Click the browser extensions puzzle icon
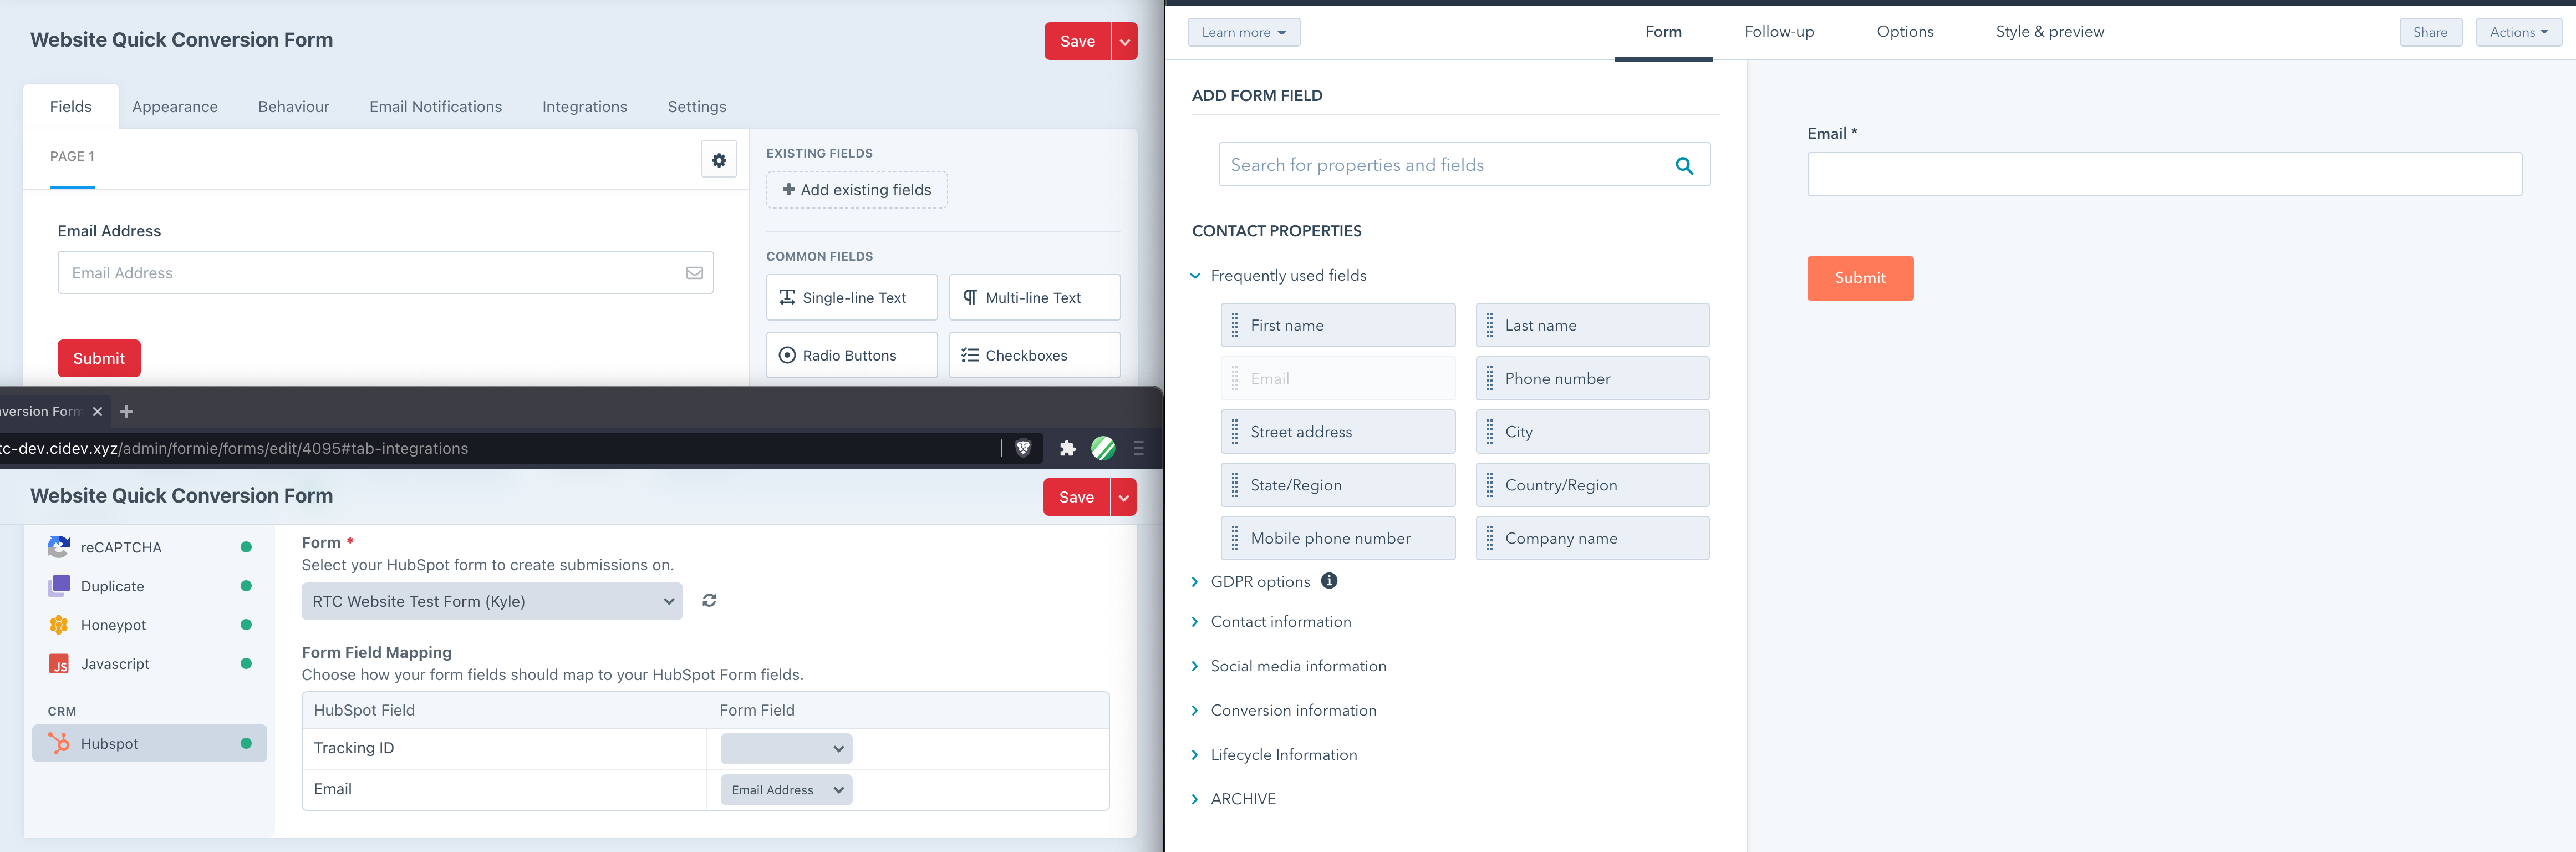The height and width of the screenshot is (852, 2576). (x=1067, y=448)
